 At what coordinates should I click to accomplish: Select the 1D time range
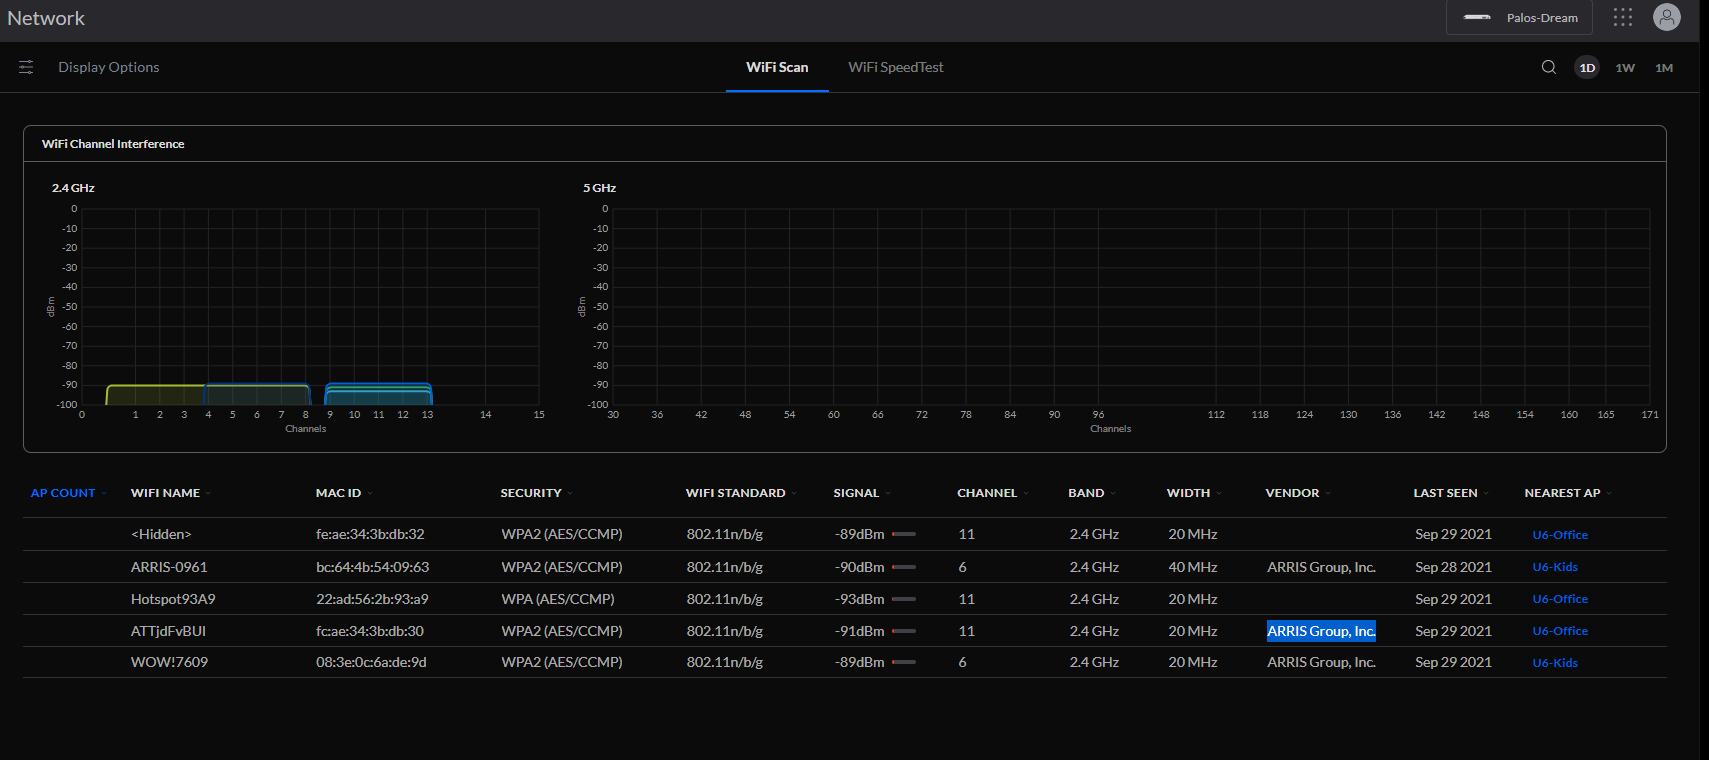[1587, 68]
